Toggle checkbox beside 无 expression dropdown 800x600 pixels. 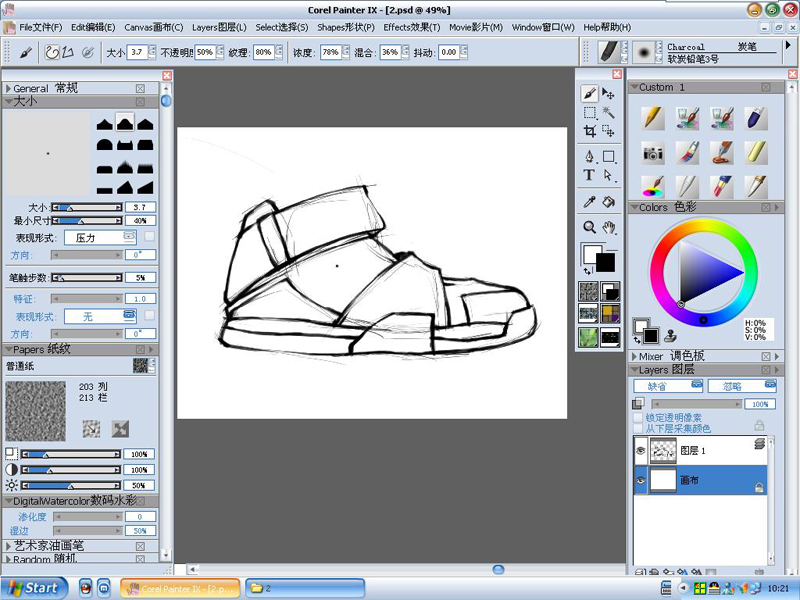pyautogui.click(x=149, y=315)
